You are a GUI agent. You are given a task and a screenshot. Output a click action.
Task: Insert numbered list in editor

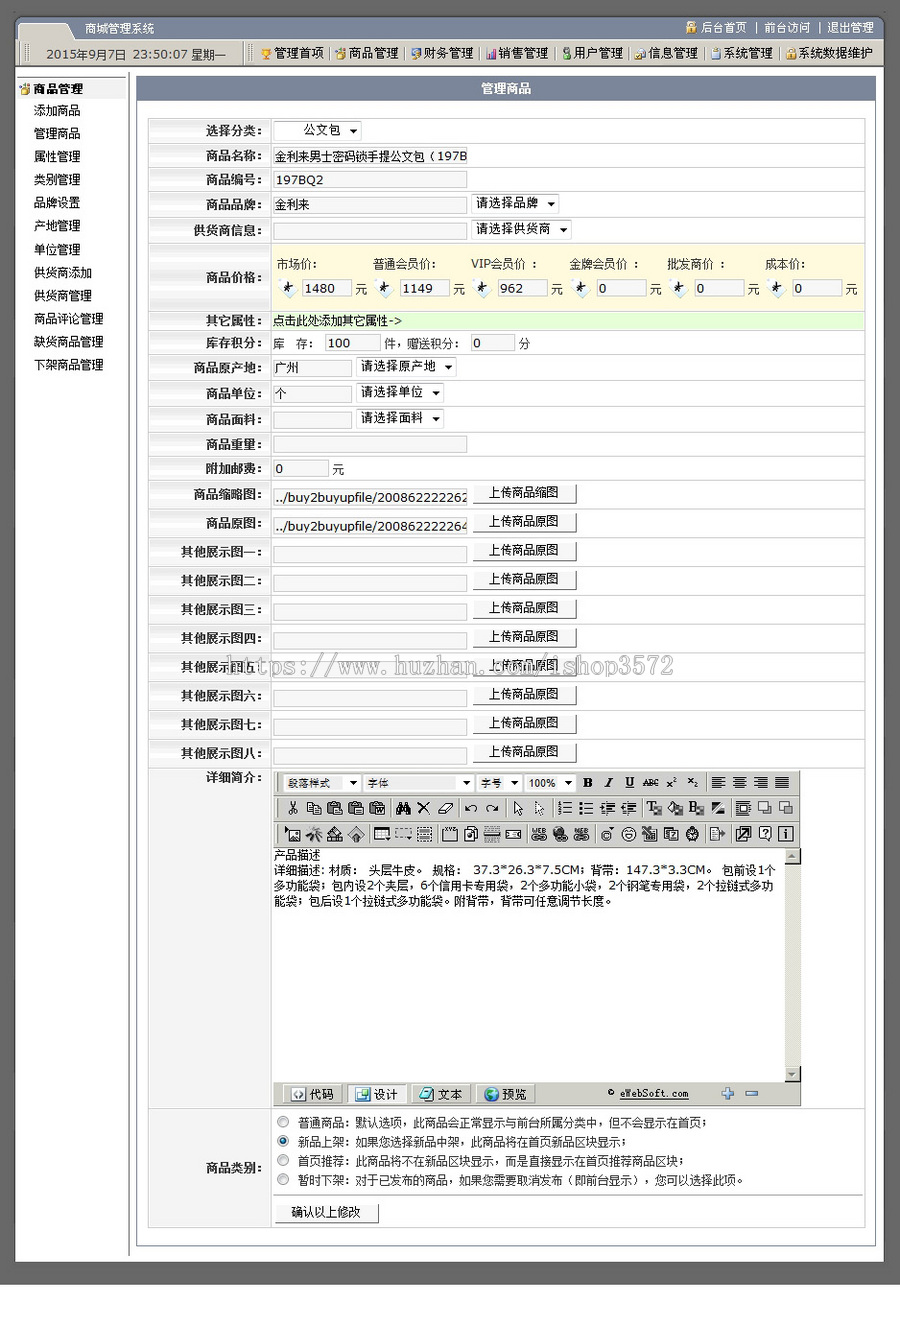point(565,808)
